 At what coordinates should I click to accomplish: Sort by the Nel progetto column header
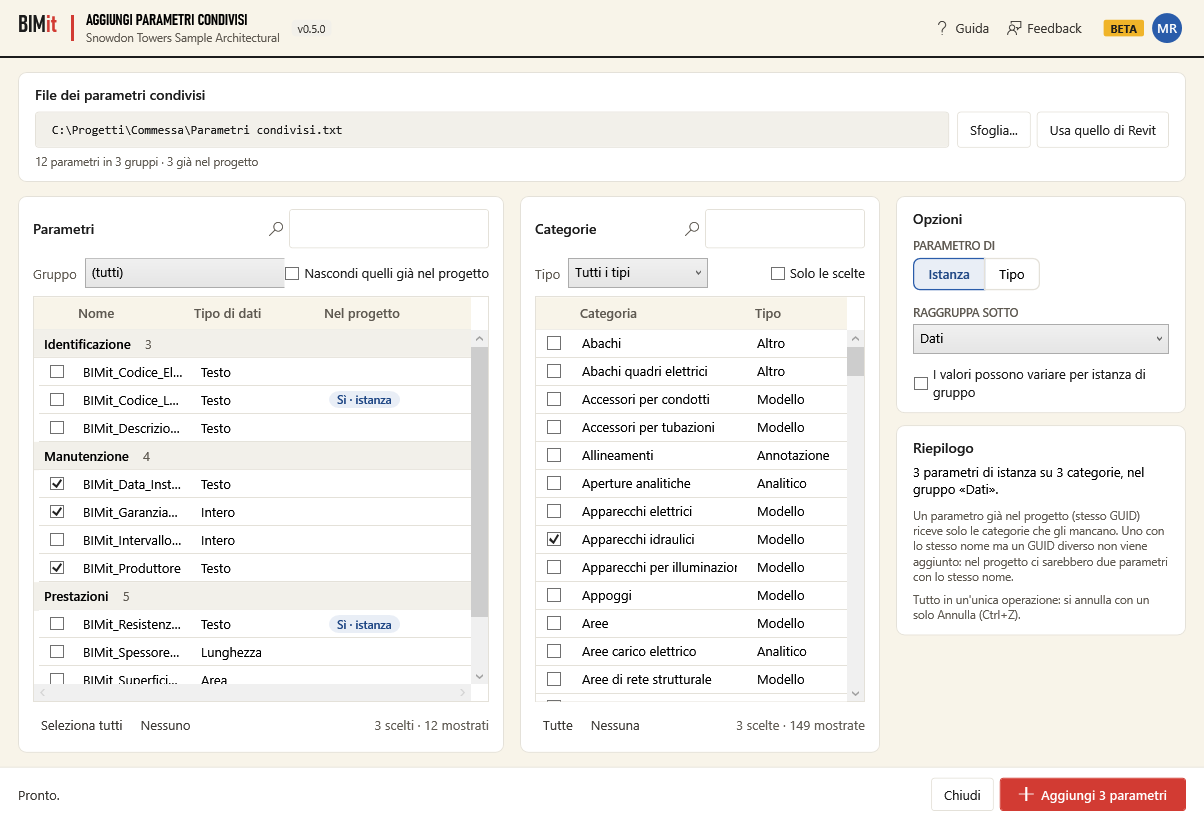click(x=362, y=313)
